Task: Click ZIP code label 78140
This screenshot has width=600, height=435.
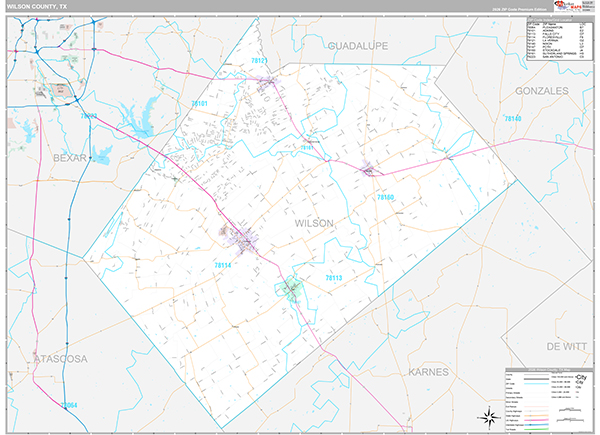Action: click(513, 119)
